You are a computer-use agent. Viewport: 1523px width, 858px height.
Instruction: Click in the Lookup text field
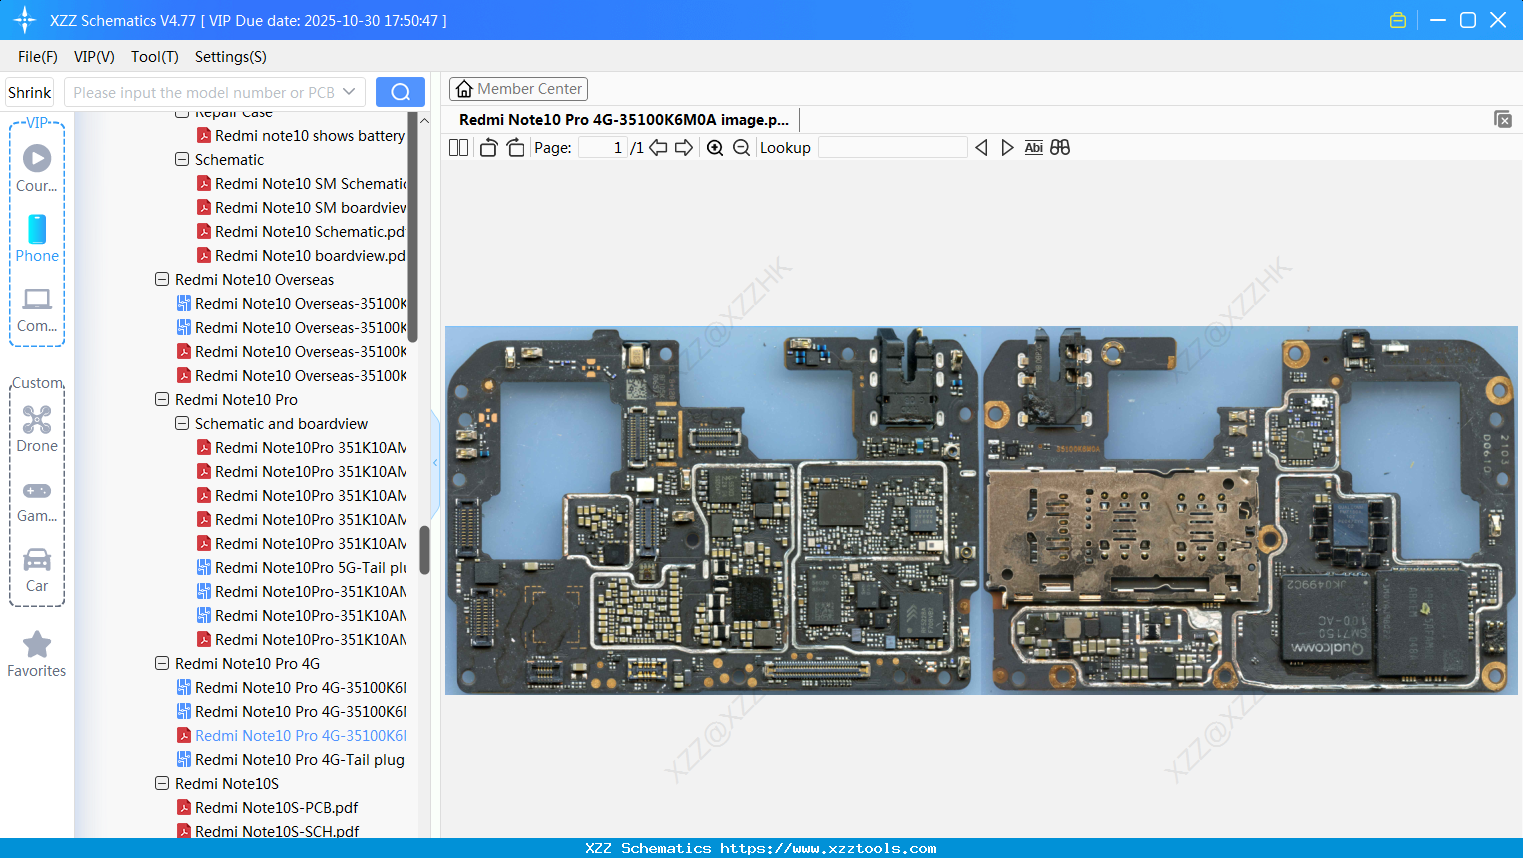coord(892,148)
